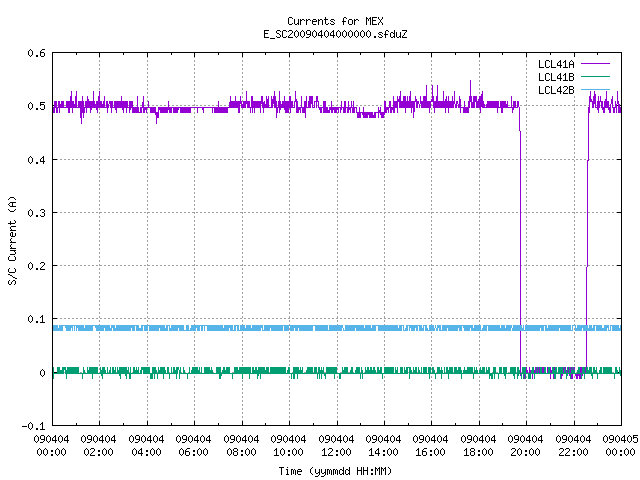Click the 0.5 y-axis tick value
This screenshot has height=480, width=640.
[36, 106]
